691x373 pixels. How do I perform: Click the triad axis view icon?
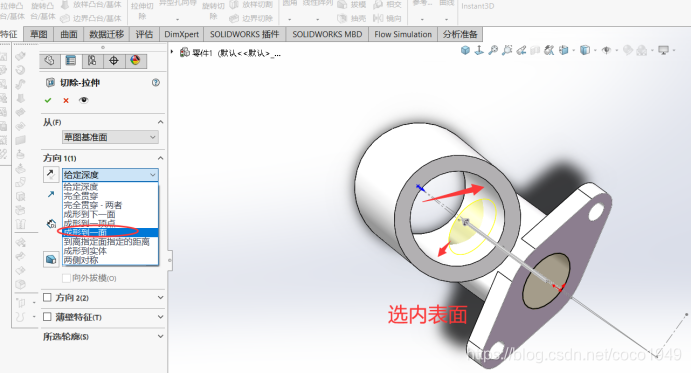pyautogui.click(x=479, y=50)
